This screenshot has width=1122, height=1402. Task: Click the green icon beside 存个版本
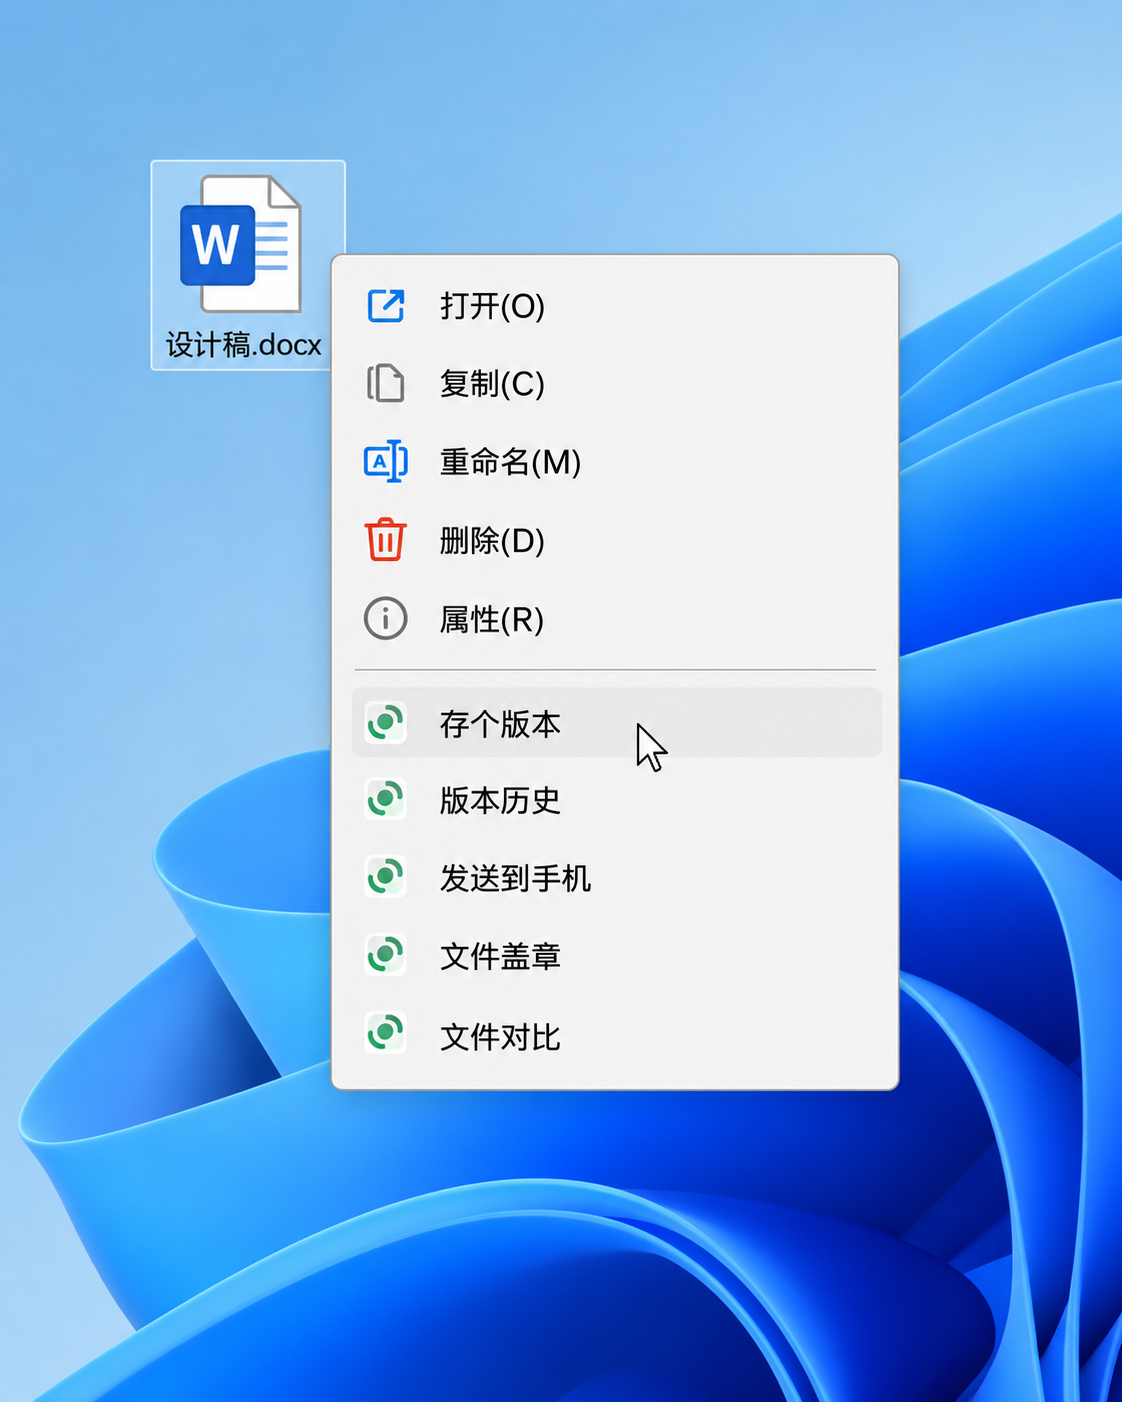click(386, 723)
